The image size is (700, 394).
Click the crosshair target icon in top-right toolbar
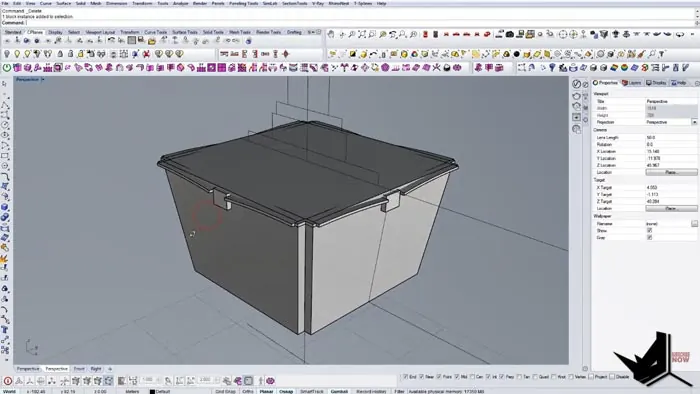[x=563, y=34]
